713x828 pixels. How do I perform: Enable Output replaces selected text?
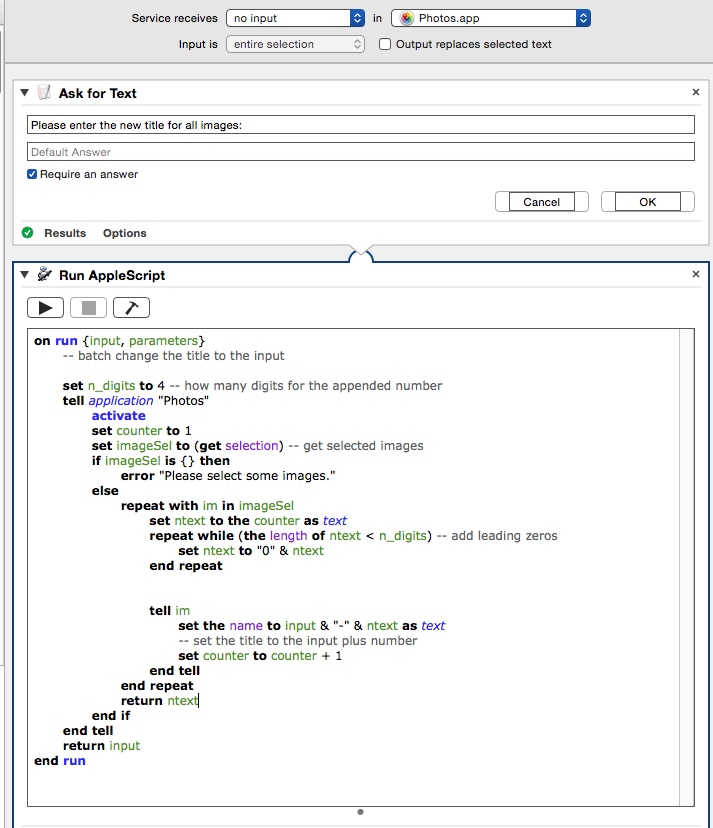(x=385, y=44)
